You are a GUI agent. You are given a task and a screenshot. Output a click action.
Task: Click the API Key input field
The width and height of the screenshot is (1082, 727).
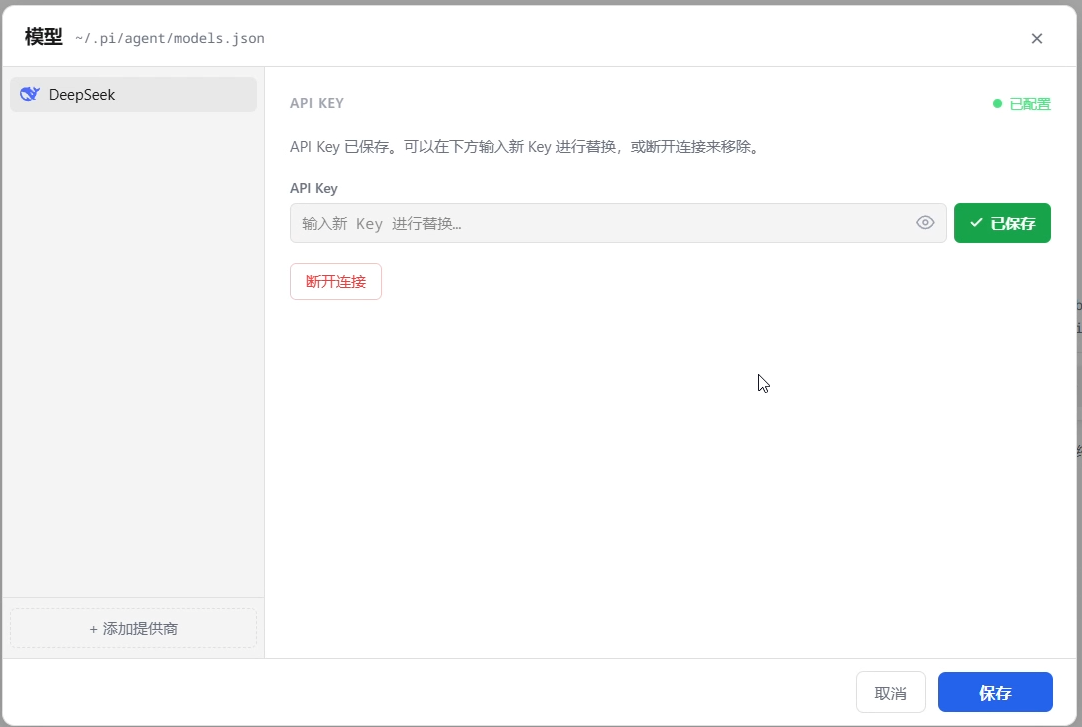coord(618,223)
